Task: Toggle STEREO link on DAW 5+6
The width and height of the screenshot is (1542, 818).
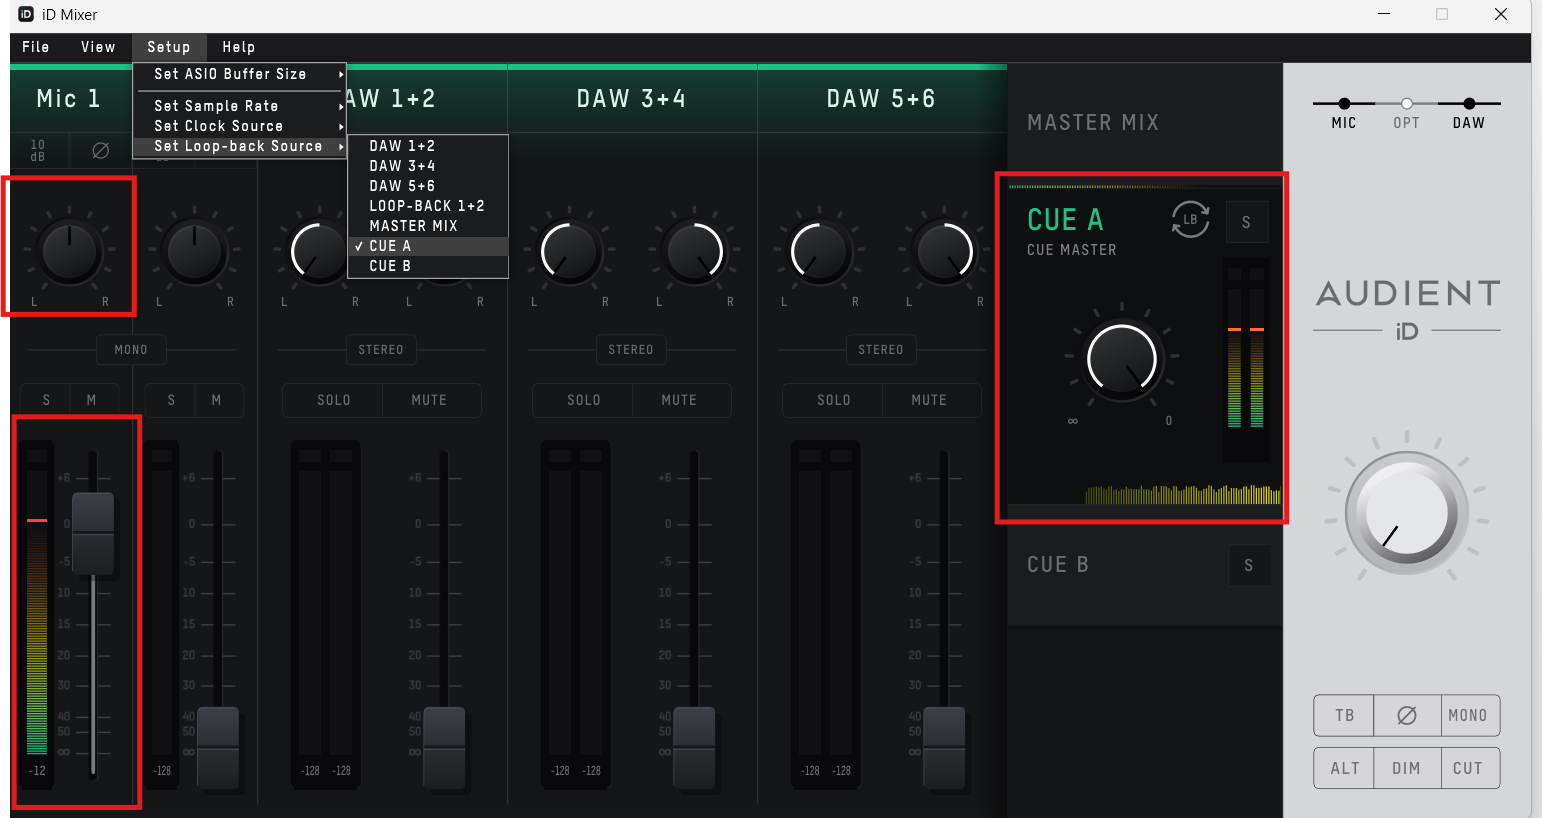Action: [881, 350]
